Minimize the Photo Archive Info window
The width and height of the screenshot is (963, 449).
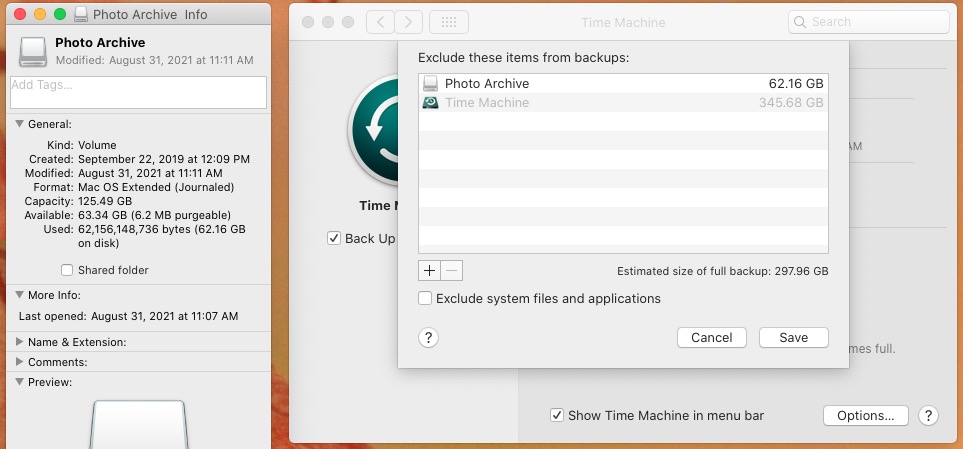coord(40,14)
